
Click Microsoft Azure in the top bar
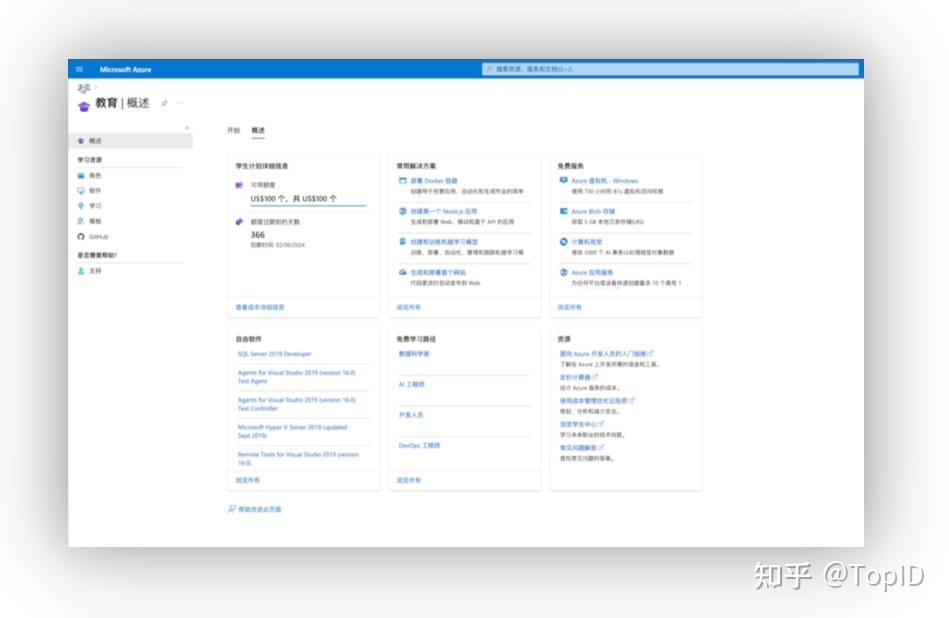click(x=126, y=68)
